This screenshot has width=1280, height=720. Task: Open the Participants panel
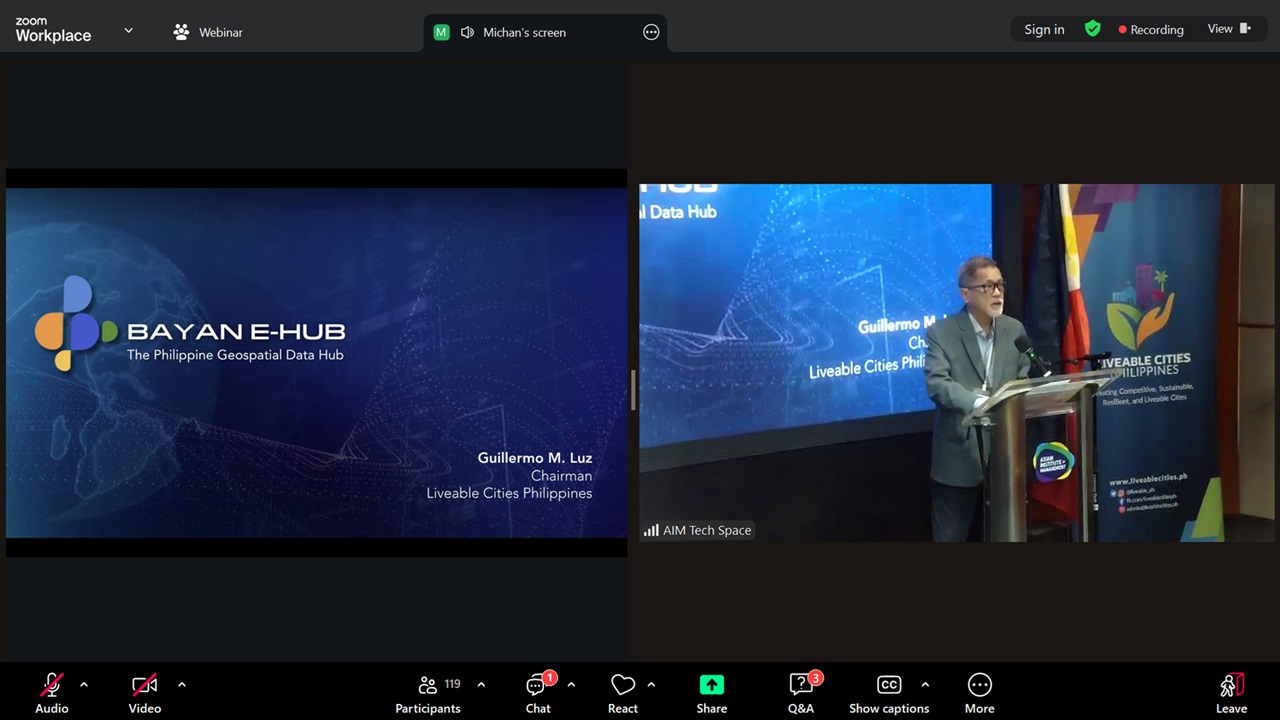[x=428, y=693]
